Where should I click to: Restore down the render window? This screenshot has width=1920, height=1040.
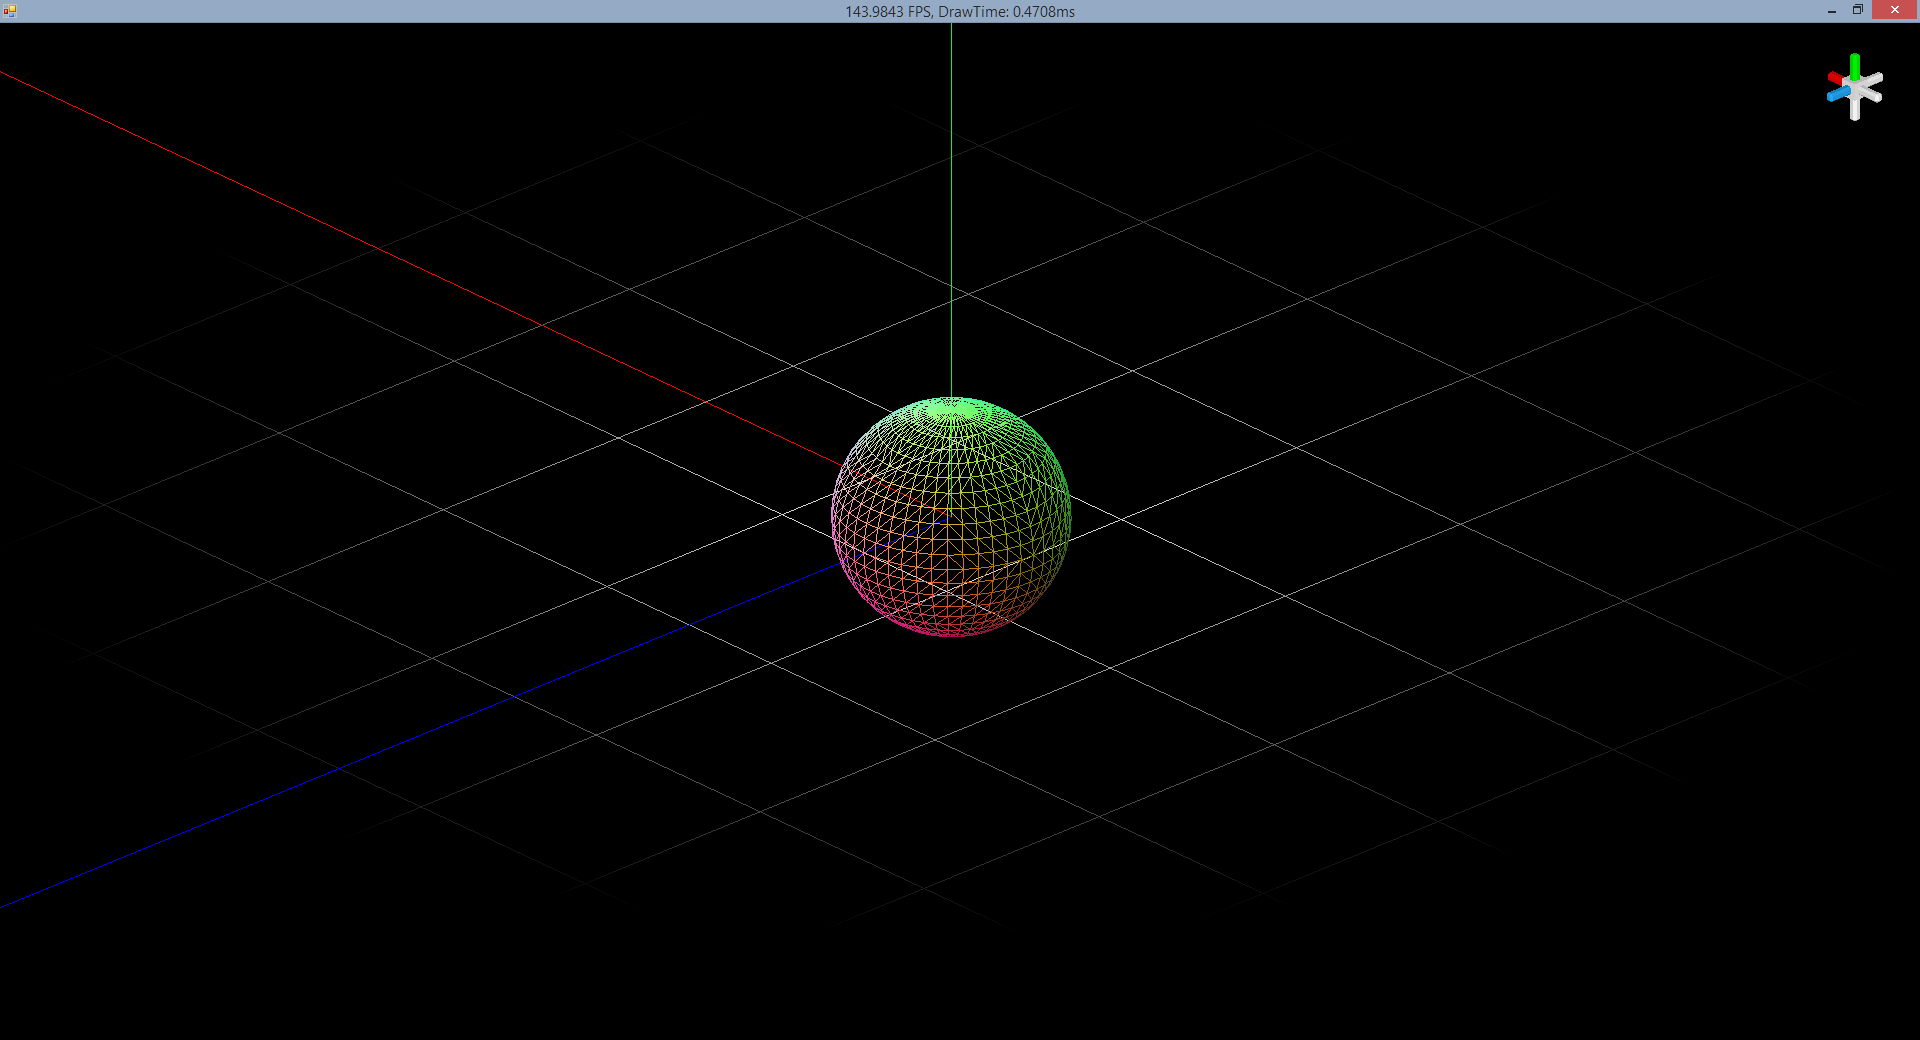pos(1858,10)
